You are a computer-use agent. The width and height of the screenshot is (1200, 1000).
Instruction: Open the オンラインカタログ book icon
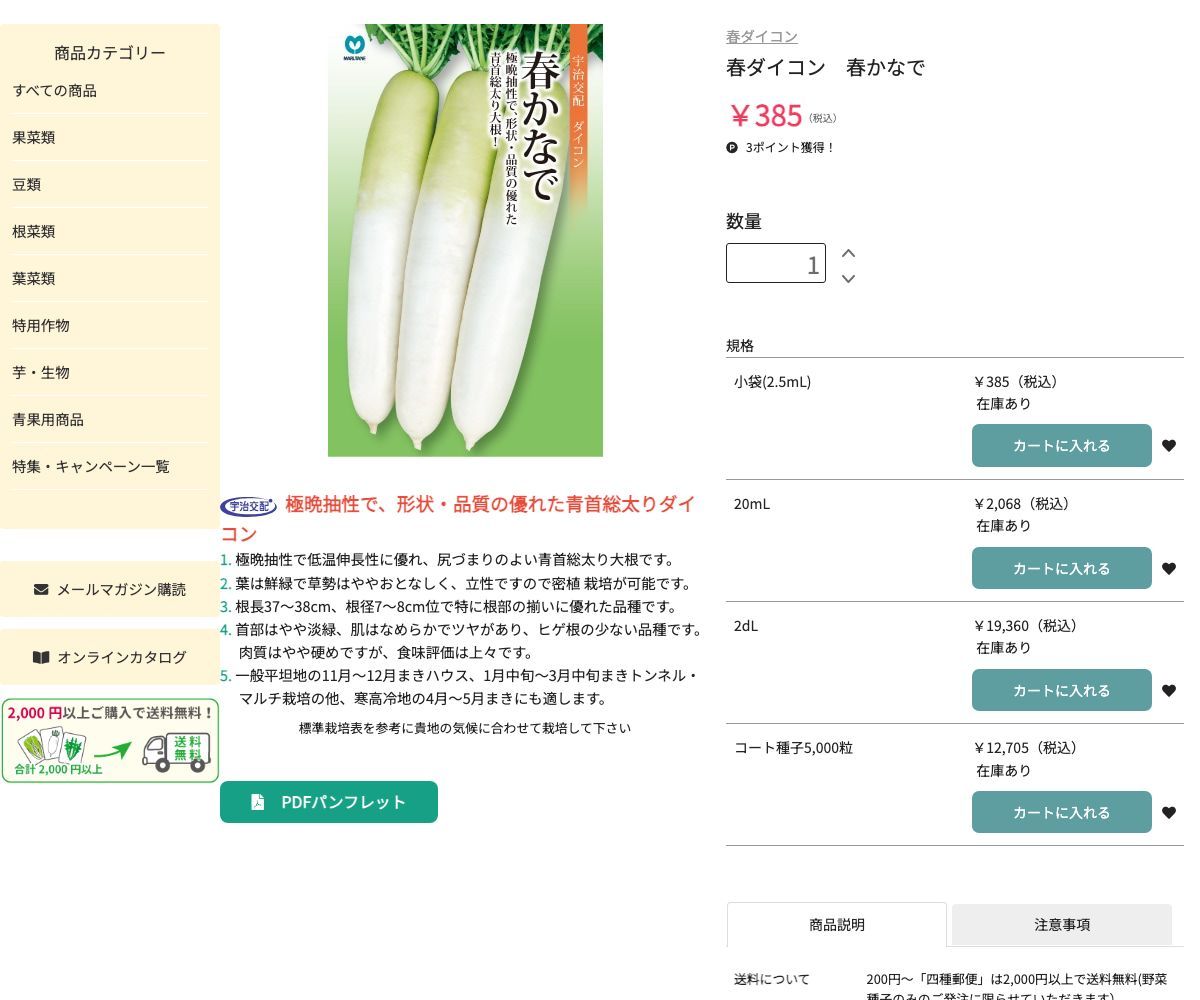[x=41, y=657]
